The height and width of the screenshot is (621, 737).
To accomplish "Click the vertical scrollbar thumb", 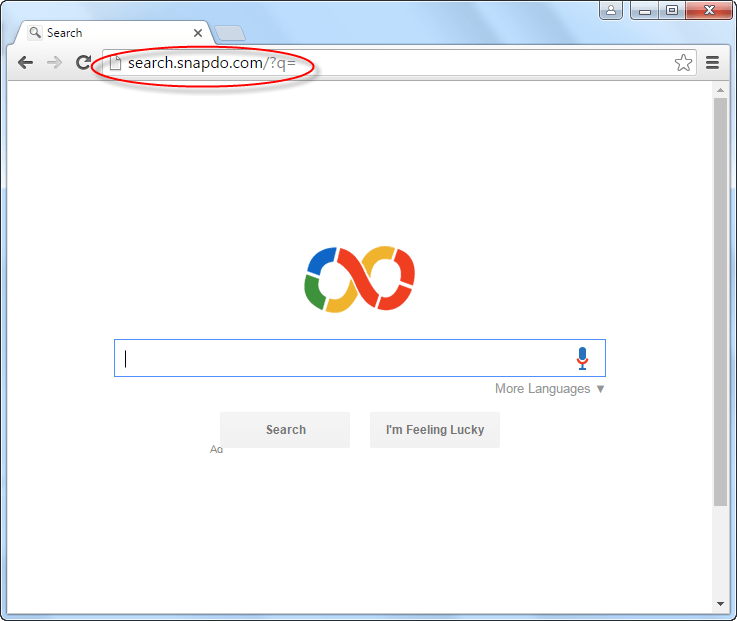I will coord(720,302).
